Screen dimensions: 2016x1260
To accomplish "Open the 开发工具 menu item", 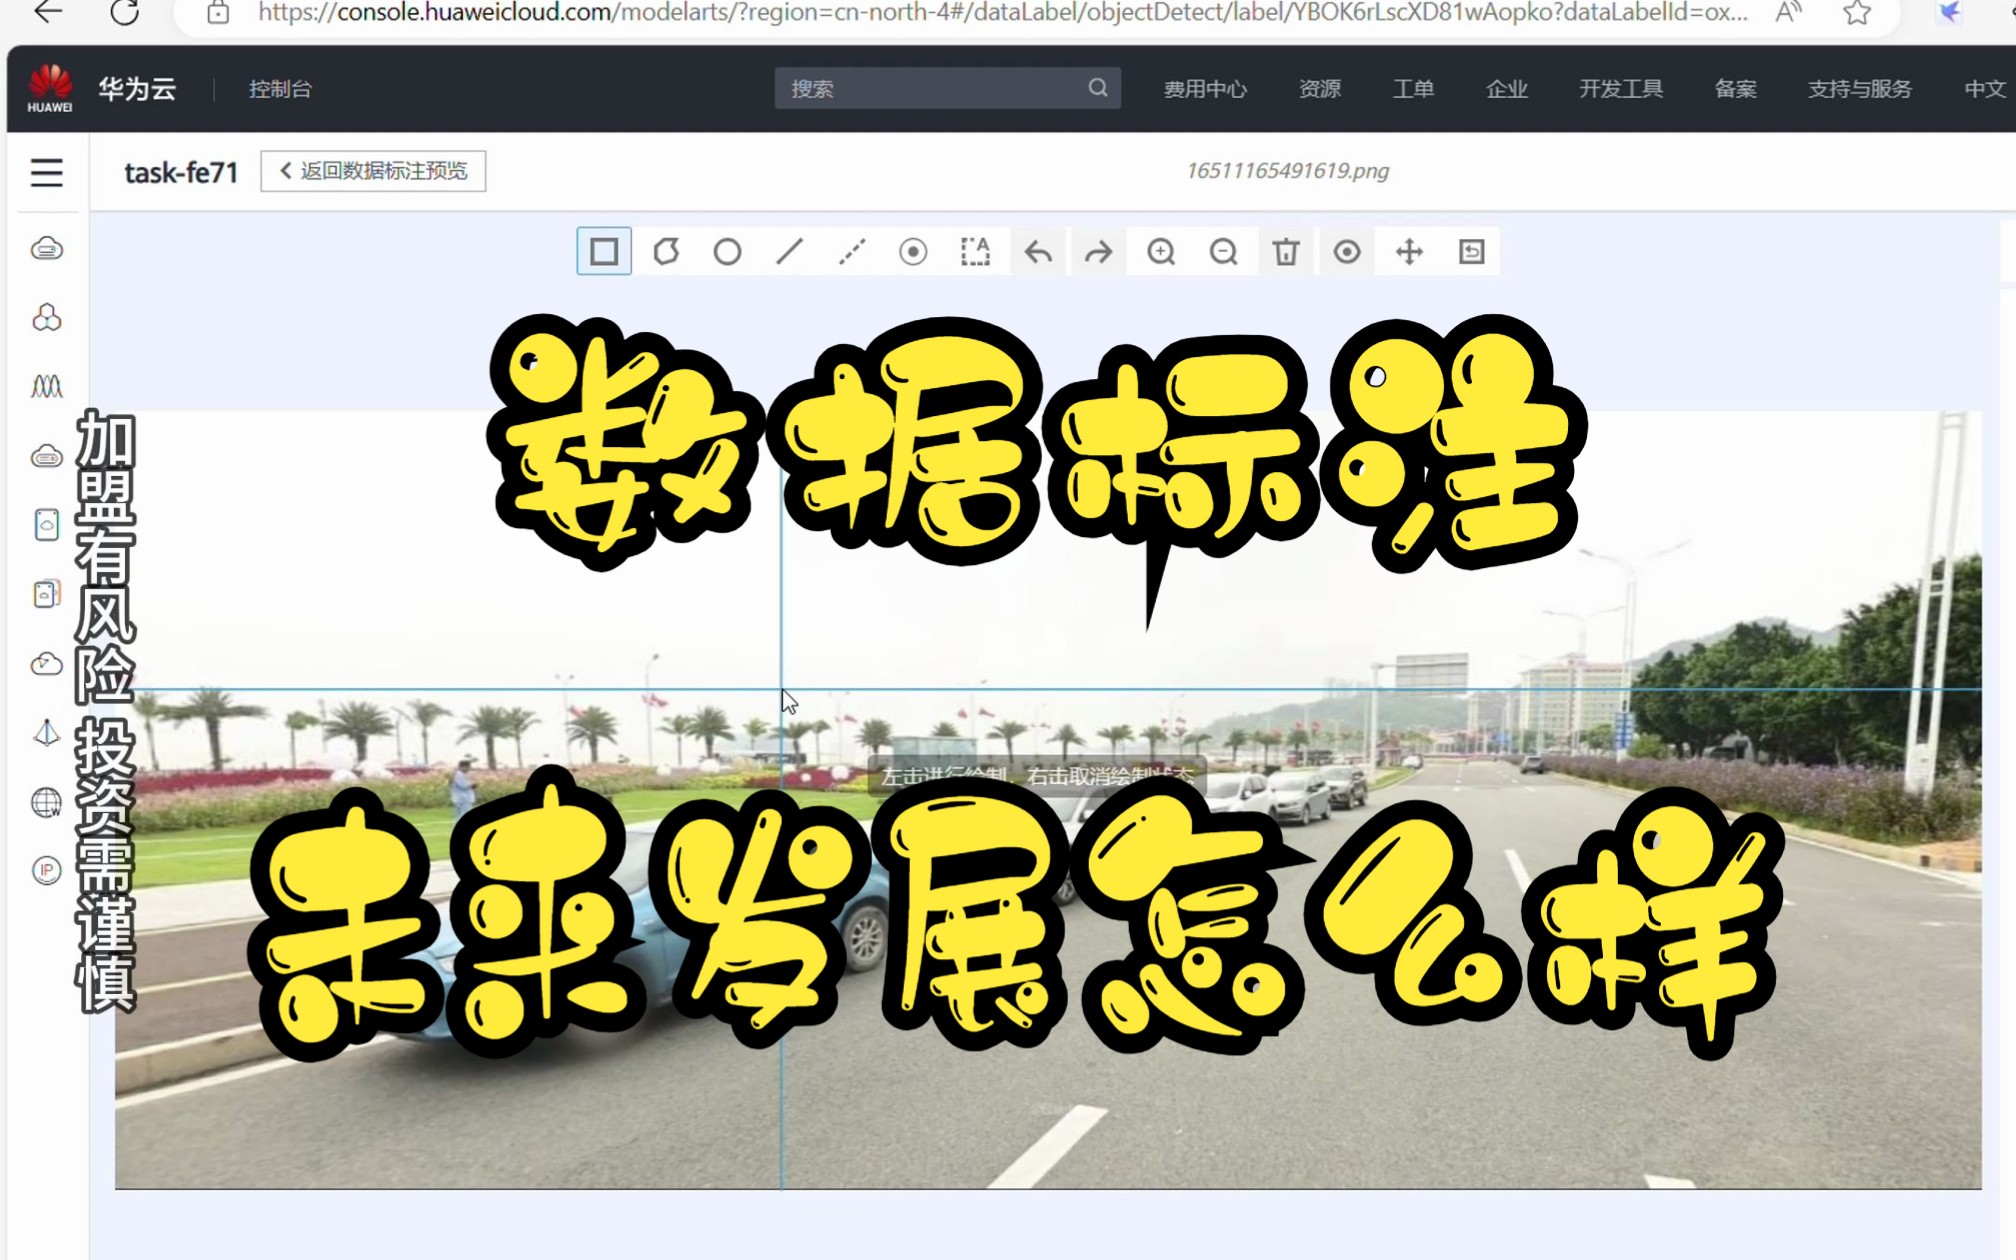I will (x=1621, y=88).
